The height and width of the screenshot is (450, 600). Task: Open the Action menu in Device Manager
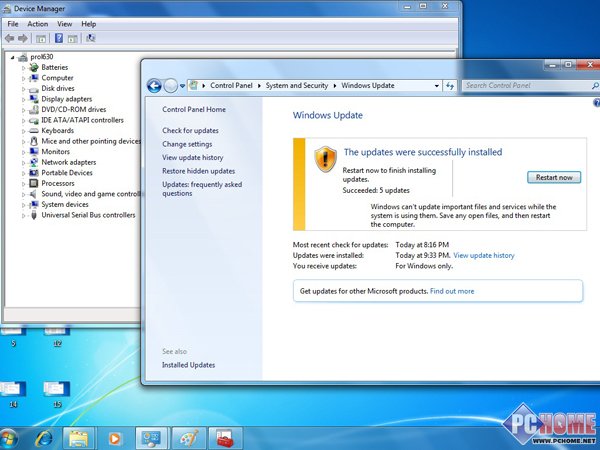point(38,24)
